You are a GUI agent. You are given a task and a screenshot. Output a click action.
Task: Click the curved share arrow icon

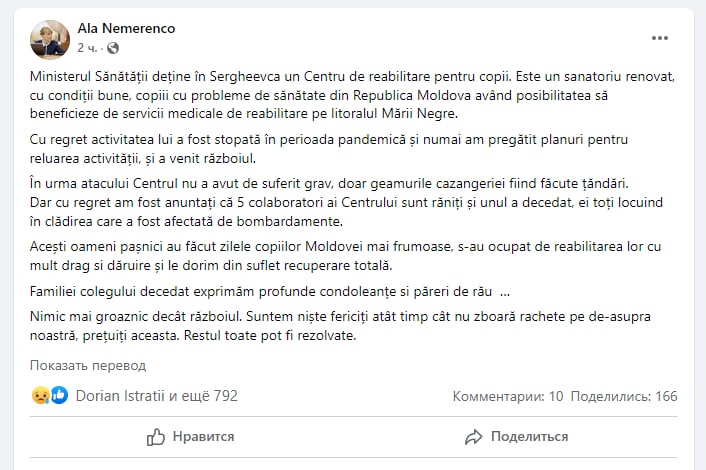click(x=474, y=436)
